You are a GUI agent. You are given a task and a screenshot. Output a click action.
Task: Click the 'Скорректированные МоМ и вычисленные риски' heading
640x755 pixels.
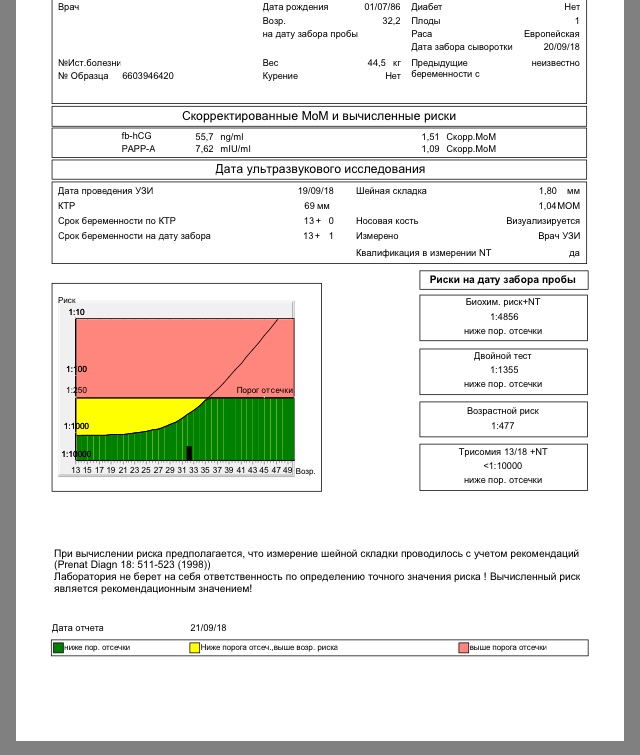[320, 116]
